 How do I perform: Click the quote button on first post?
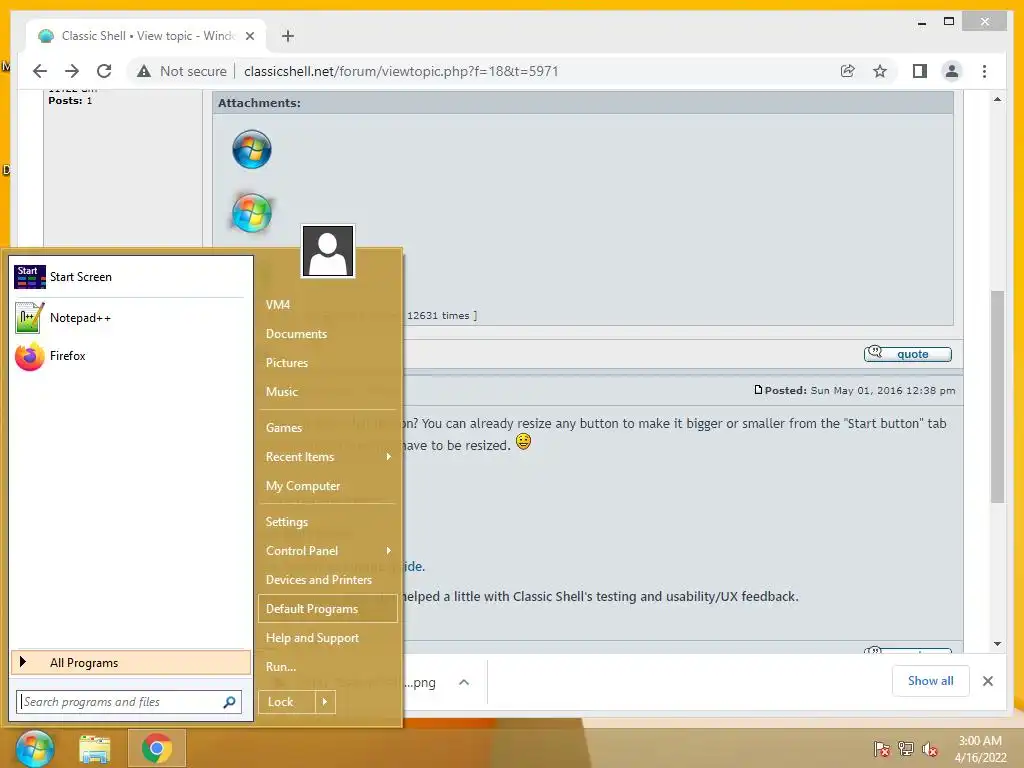point(908,354)
